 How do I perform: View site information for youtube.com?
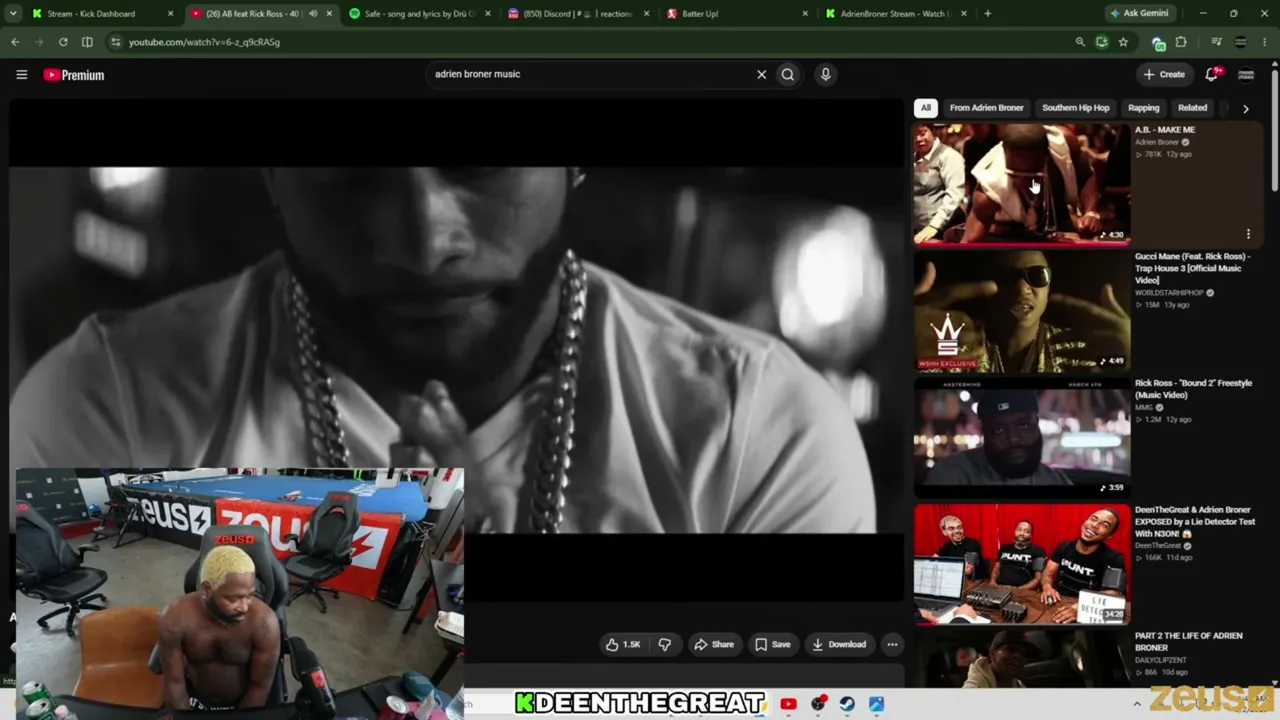116,42
